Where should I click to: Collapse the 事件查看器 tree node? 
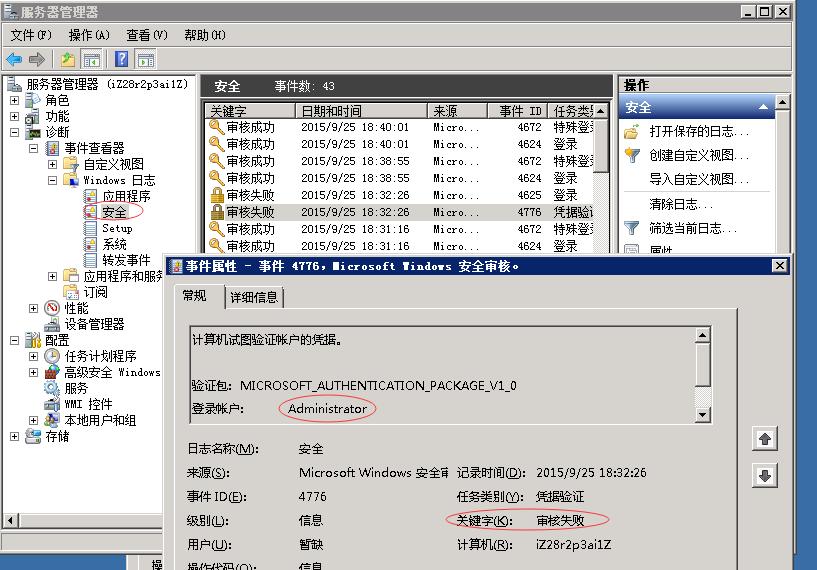(x=34, y=148)
